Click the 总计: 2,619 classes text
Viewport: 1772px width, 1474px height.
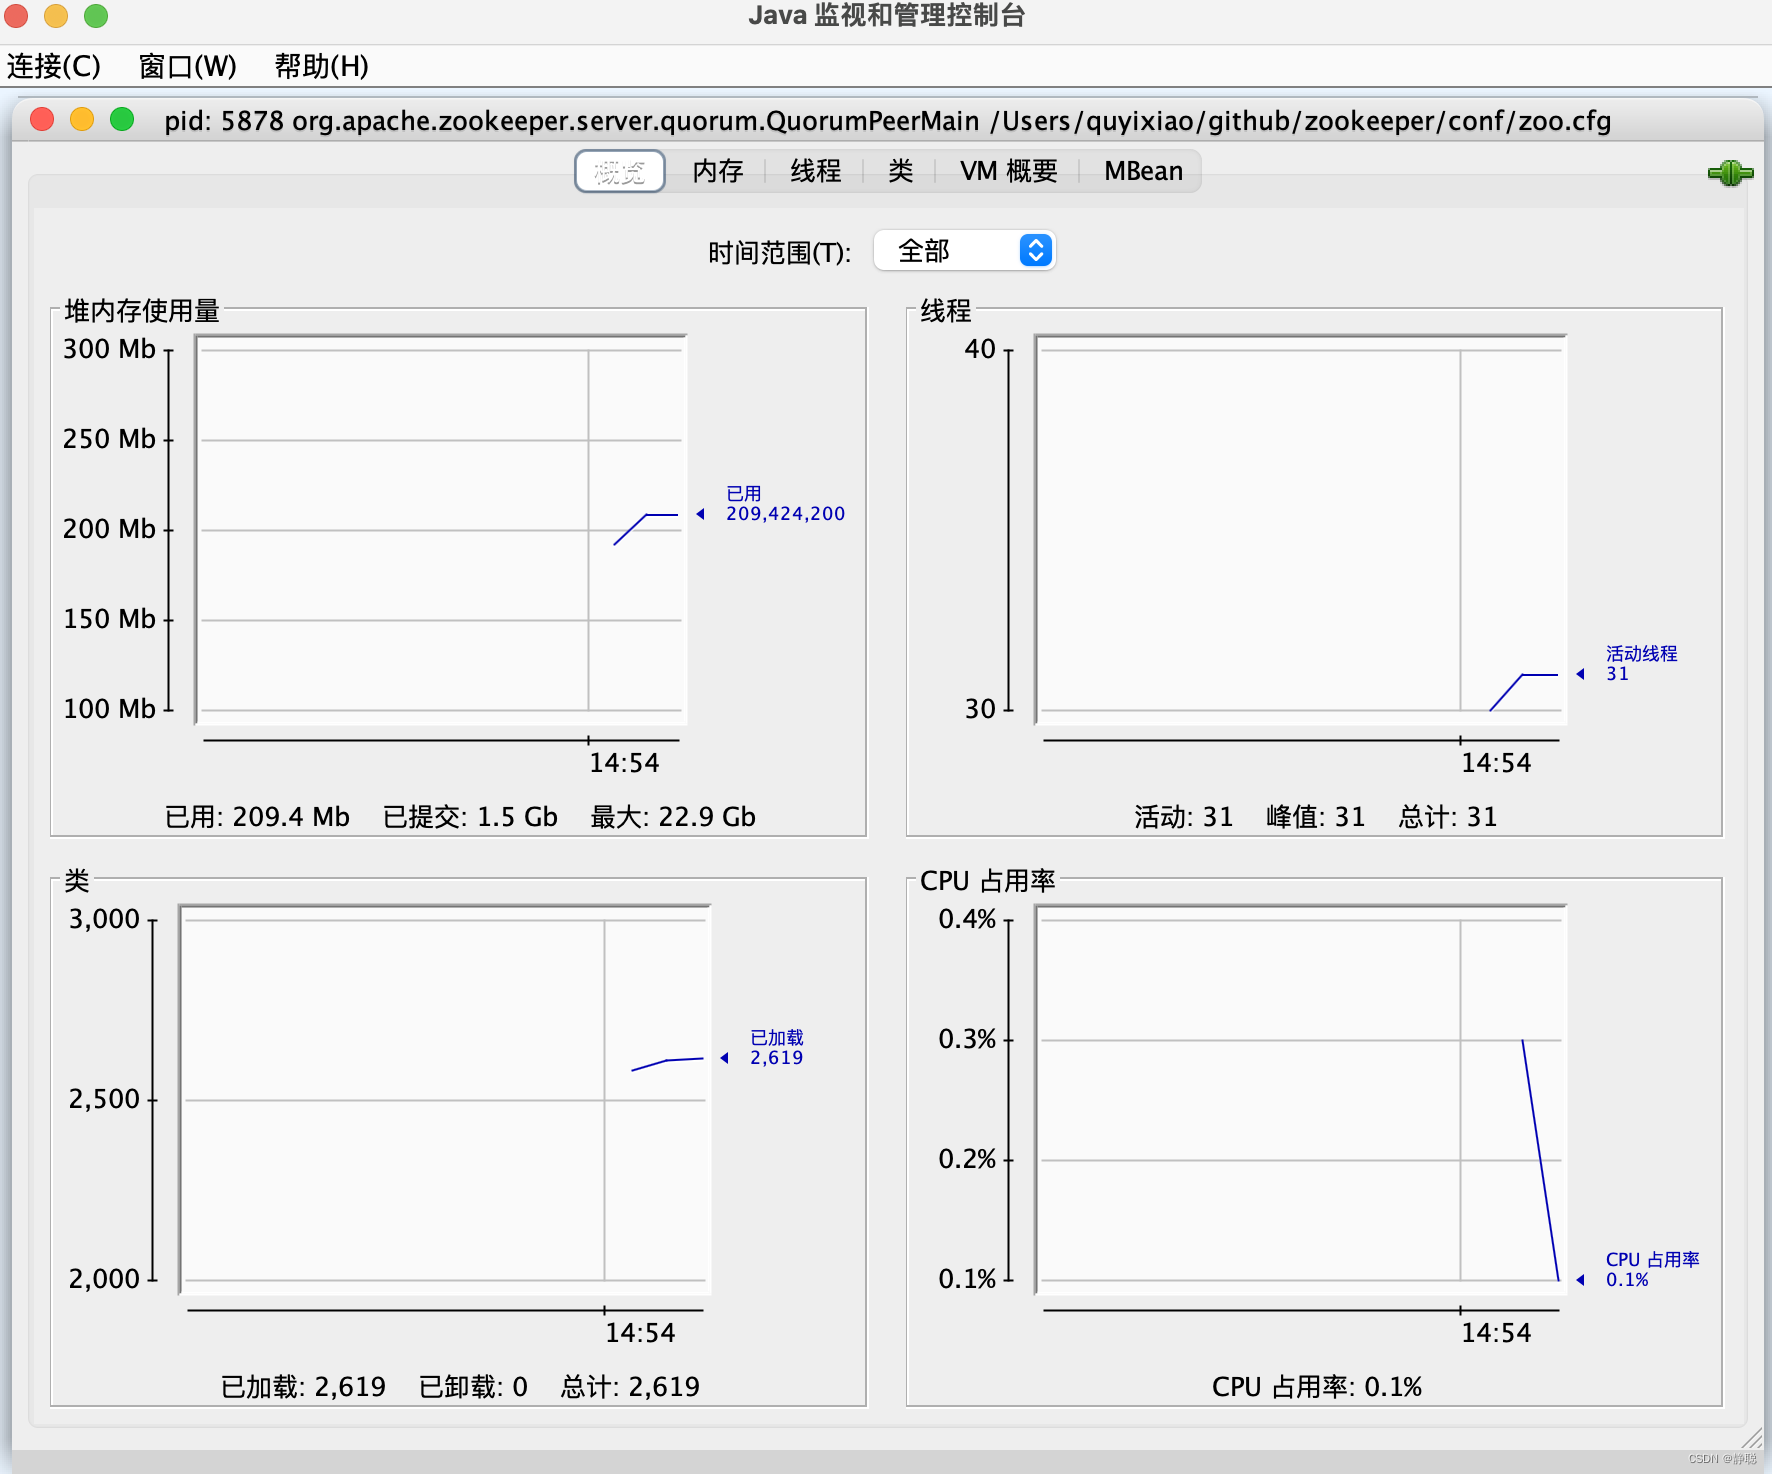click(x=630, y=1387)
